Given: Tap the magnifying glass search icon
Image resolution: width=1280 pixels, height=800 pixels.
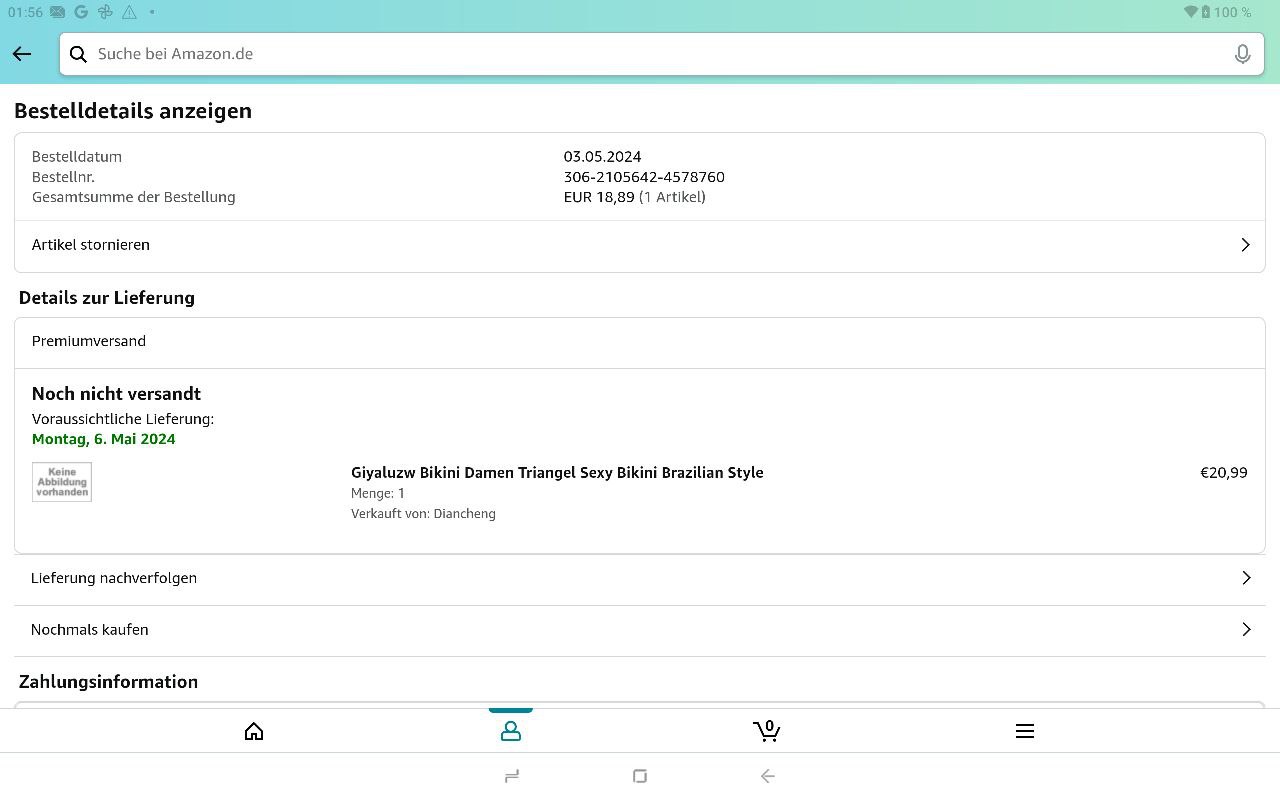Looking at the screenshot, I should pyautogui.click(x=78, y=54).
